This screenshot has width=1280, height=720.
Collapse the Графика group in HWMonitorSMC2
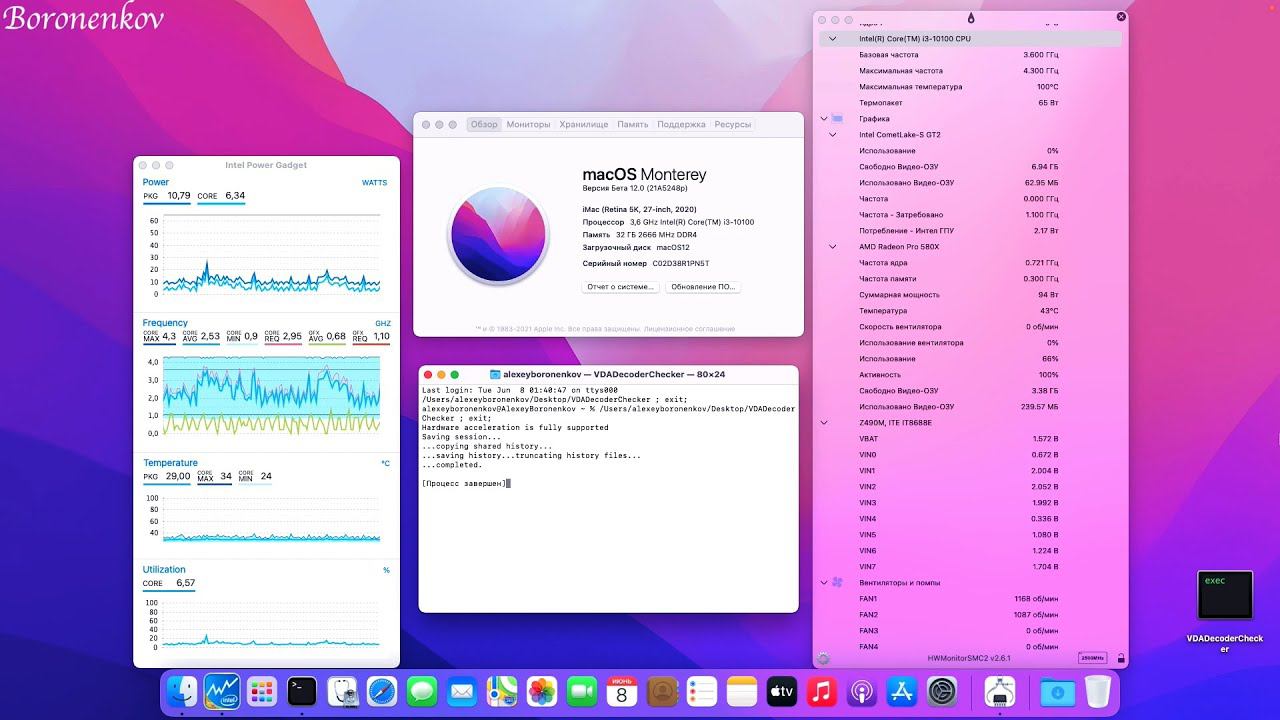pyautogui.click(x=824, y=119)
